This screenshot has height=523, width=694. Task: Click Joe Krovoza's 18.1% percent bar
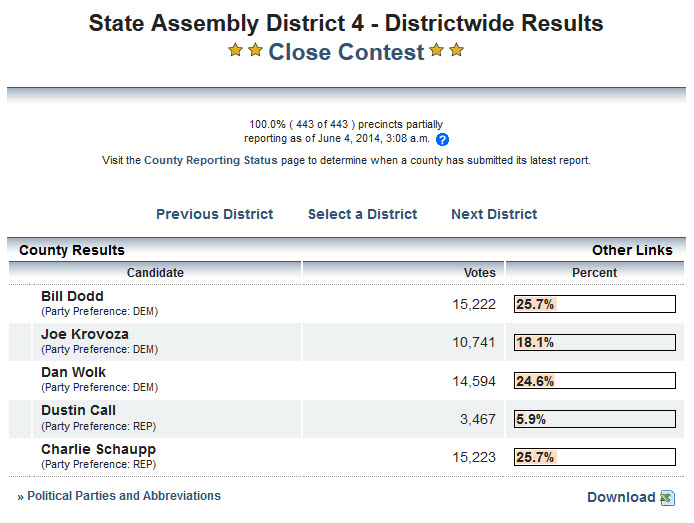click(x=594, y=342)
